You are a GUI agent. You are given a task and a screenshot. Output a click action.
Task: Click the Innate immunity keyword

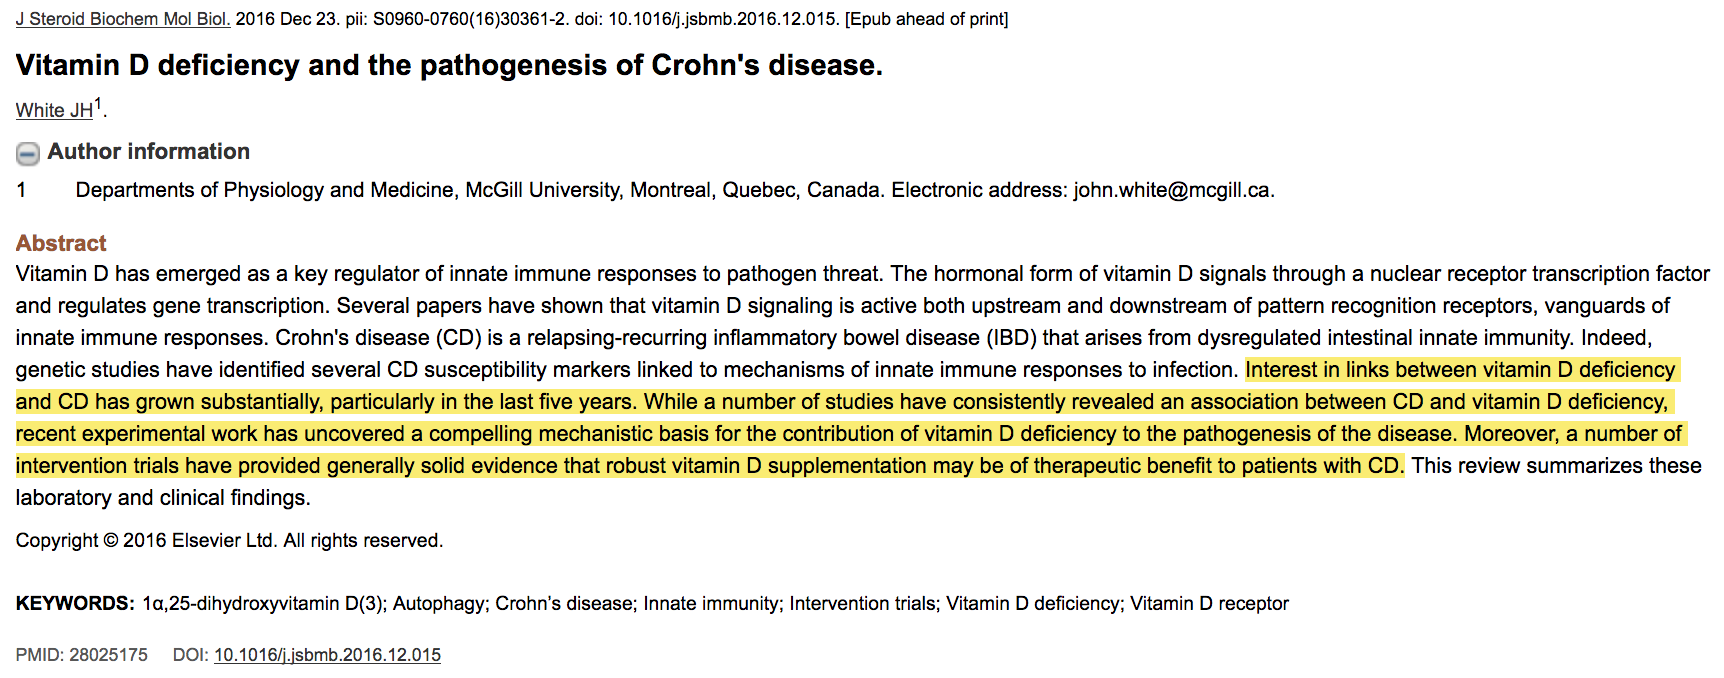[x=710, y=604]
